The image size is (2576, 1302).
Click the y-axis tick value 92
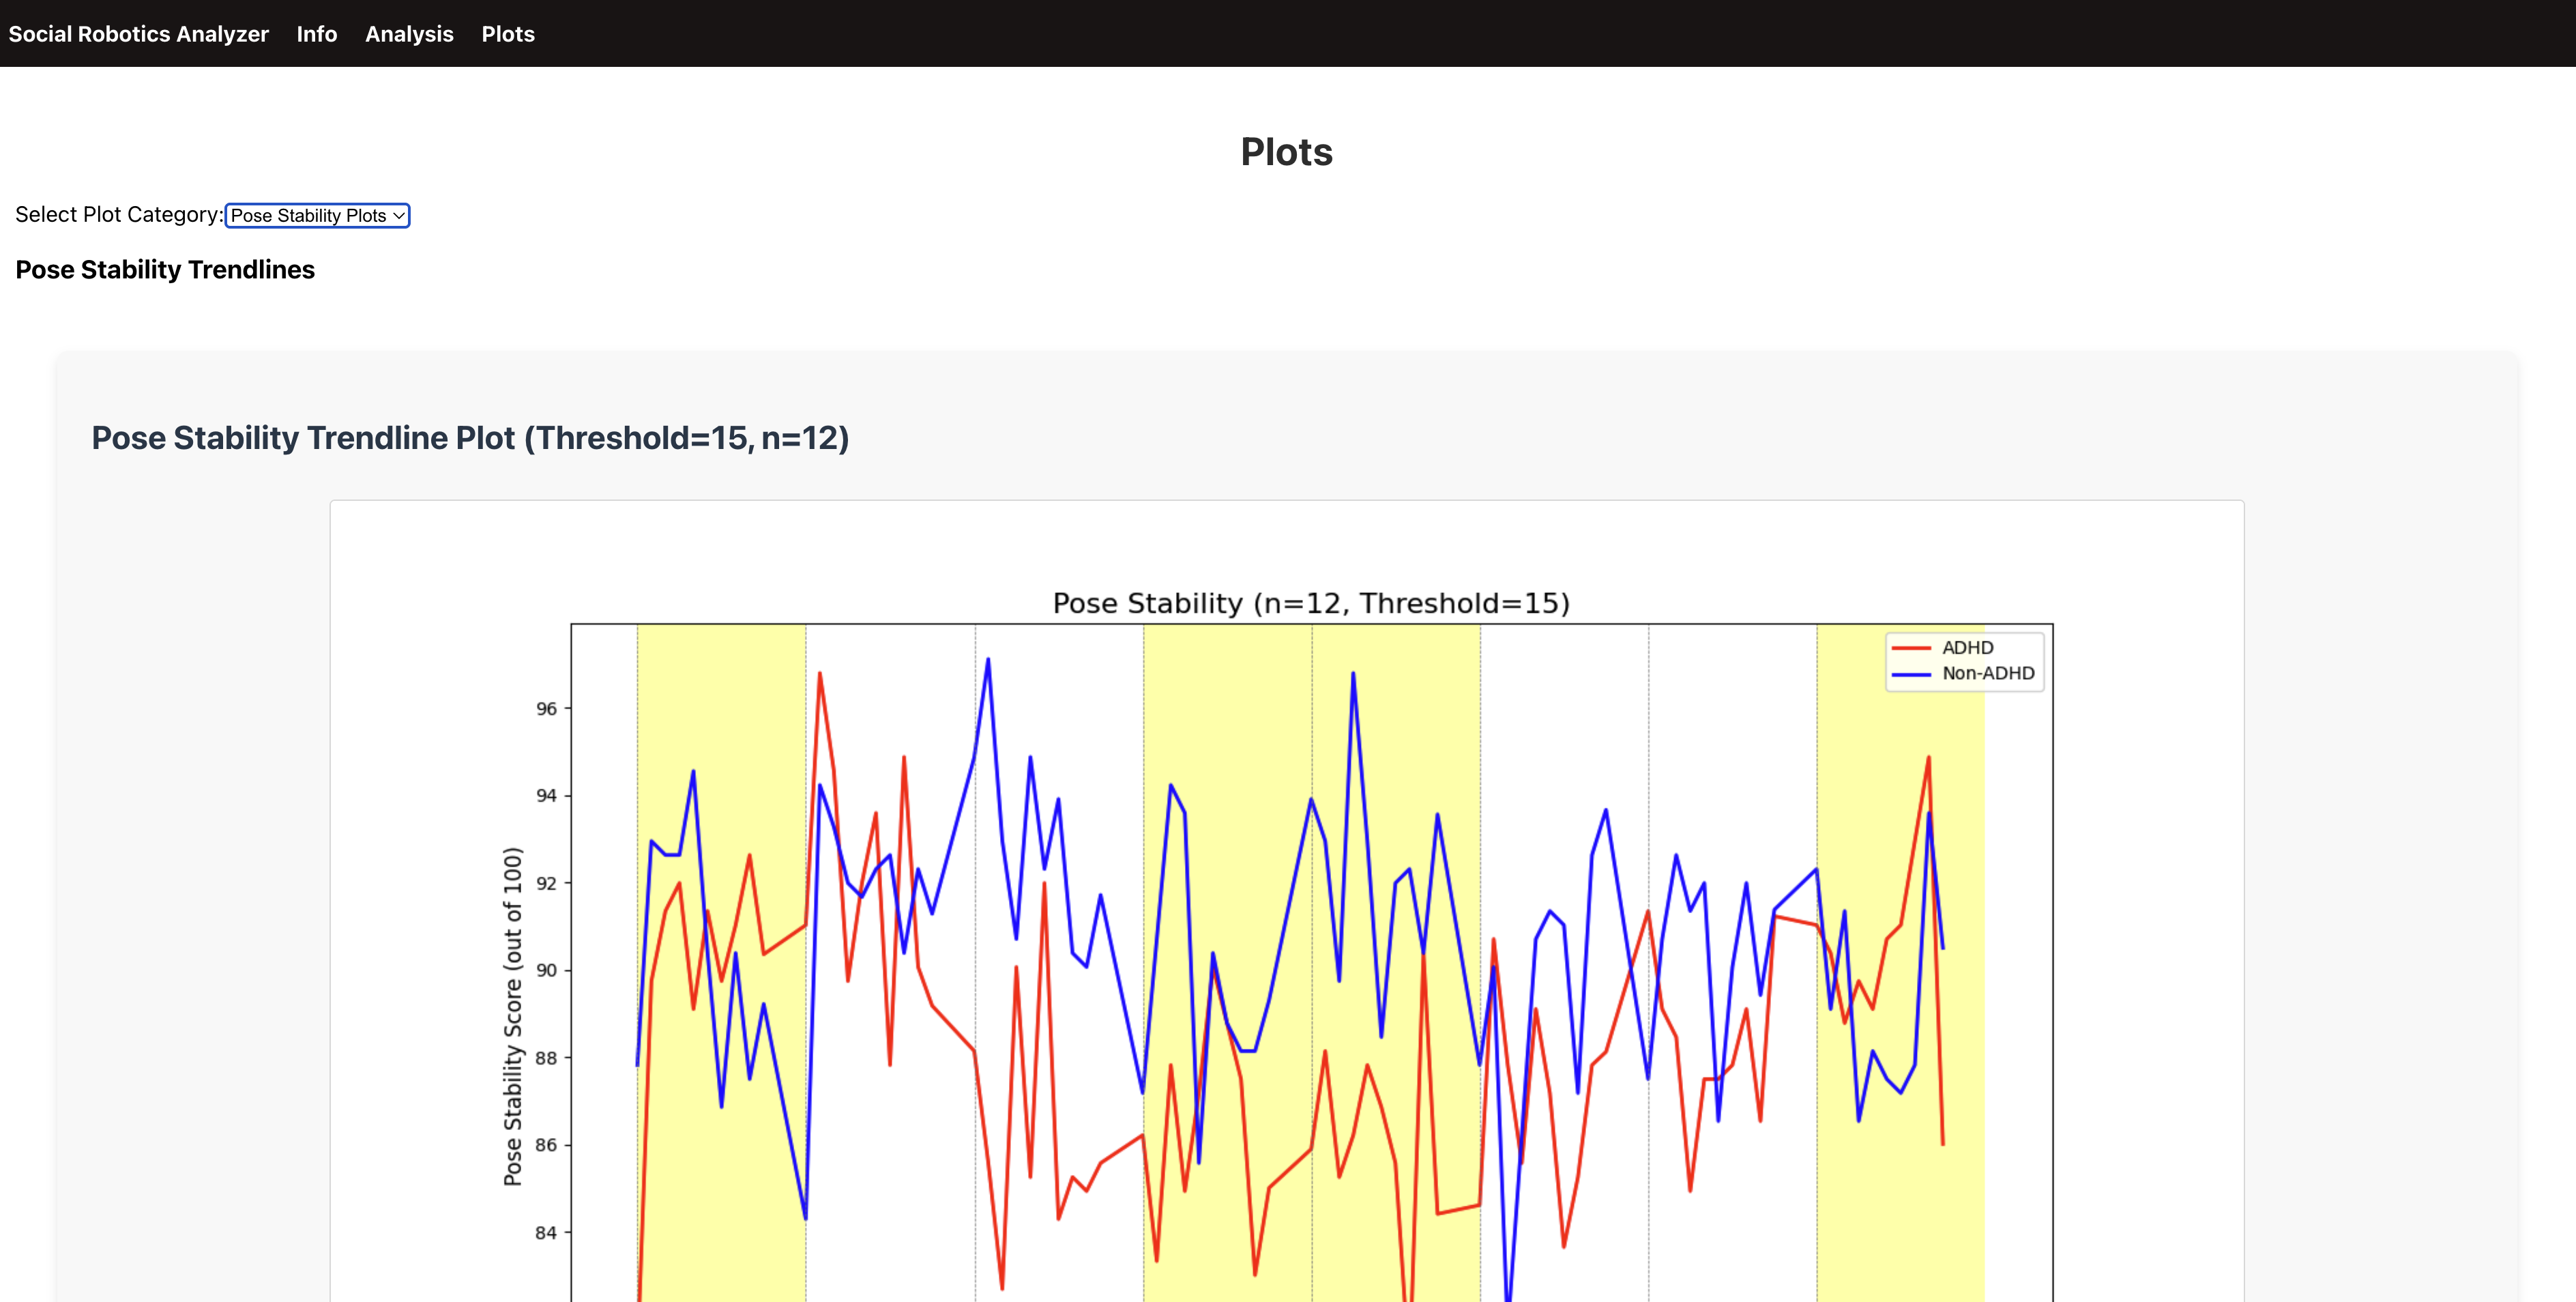click(x=546, y=883)
